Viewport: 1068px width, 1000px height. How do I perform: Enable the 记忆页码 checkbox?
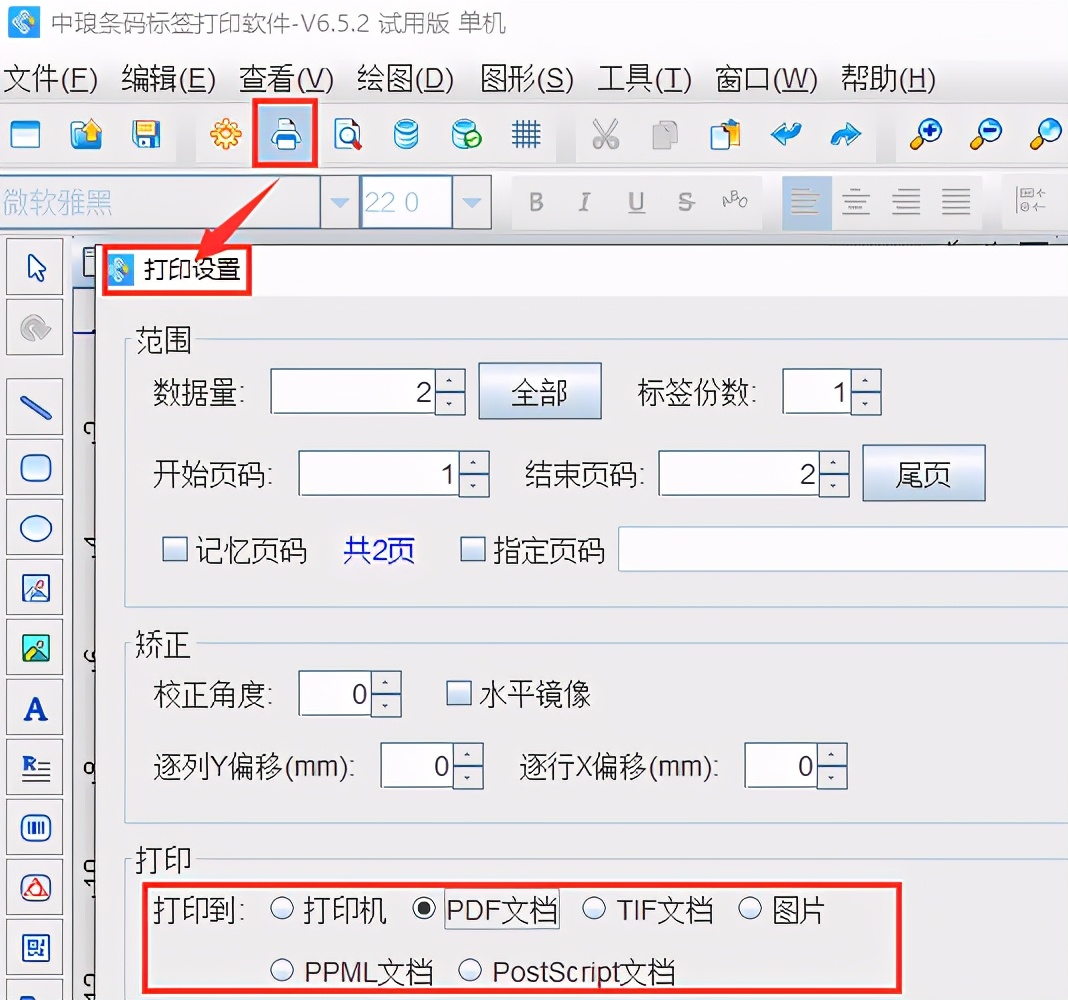click(x=175, y=549)
